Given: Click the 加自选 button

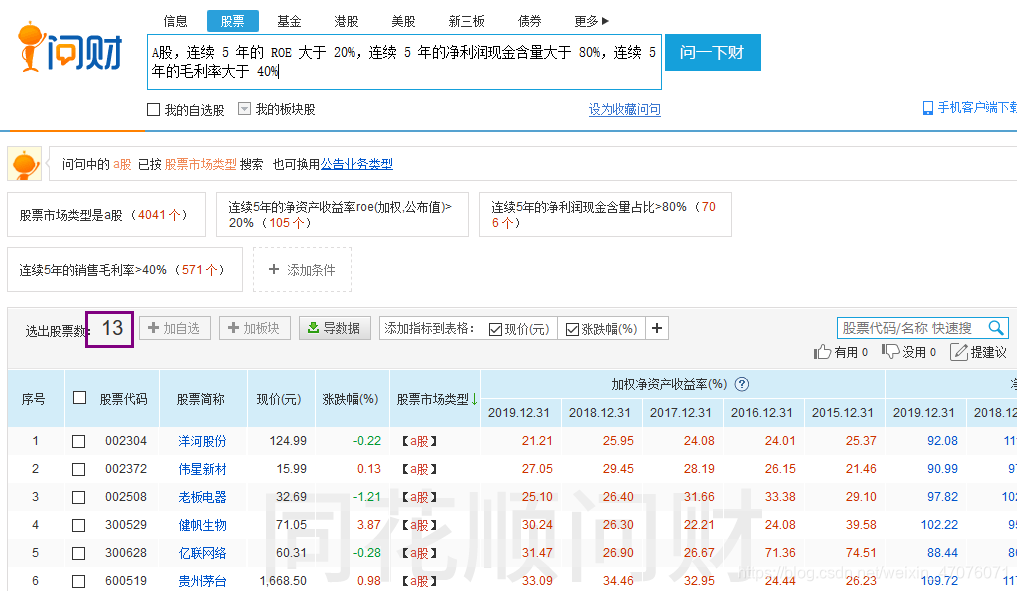Looking at the screenshot, I should [174, 328].
